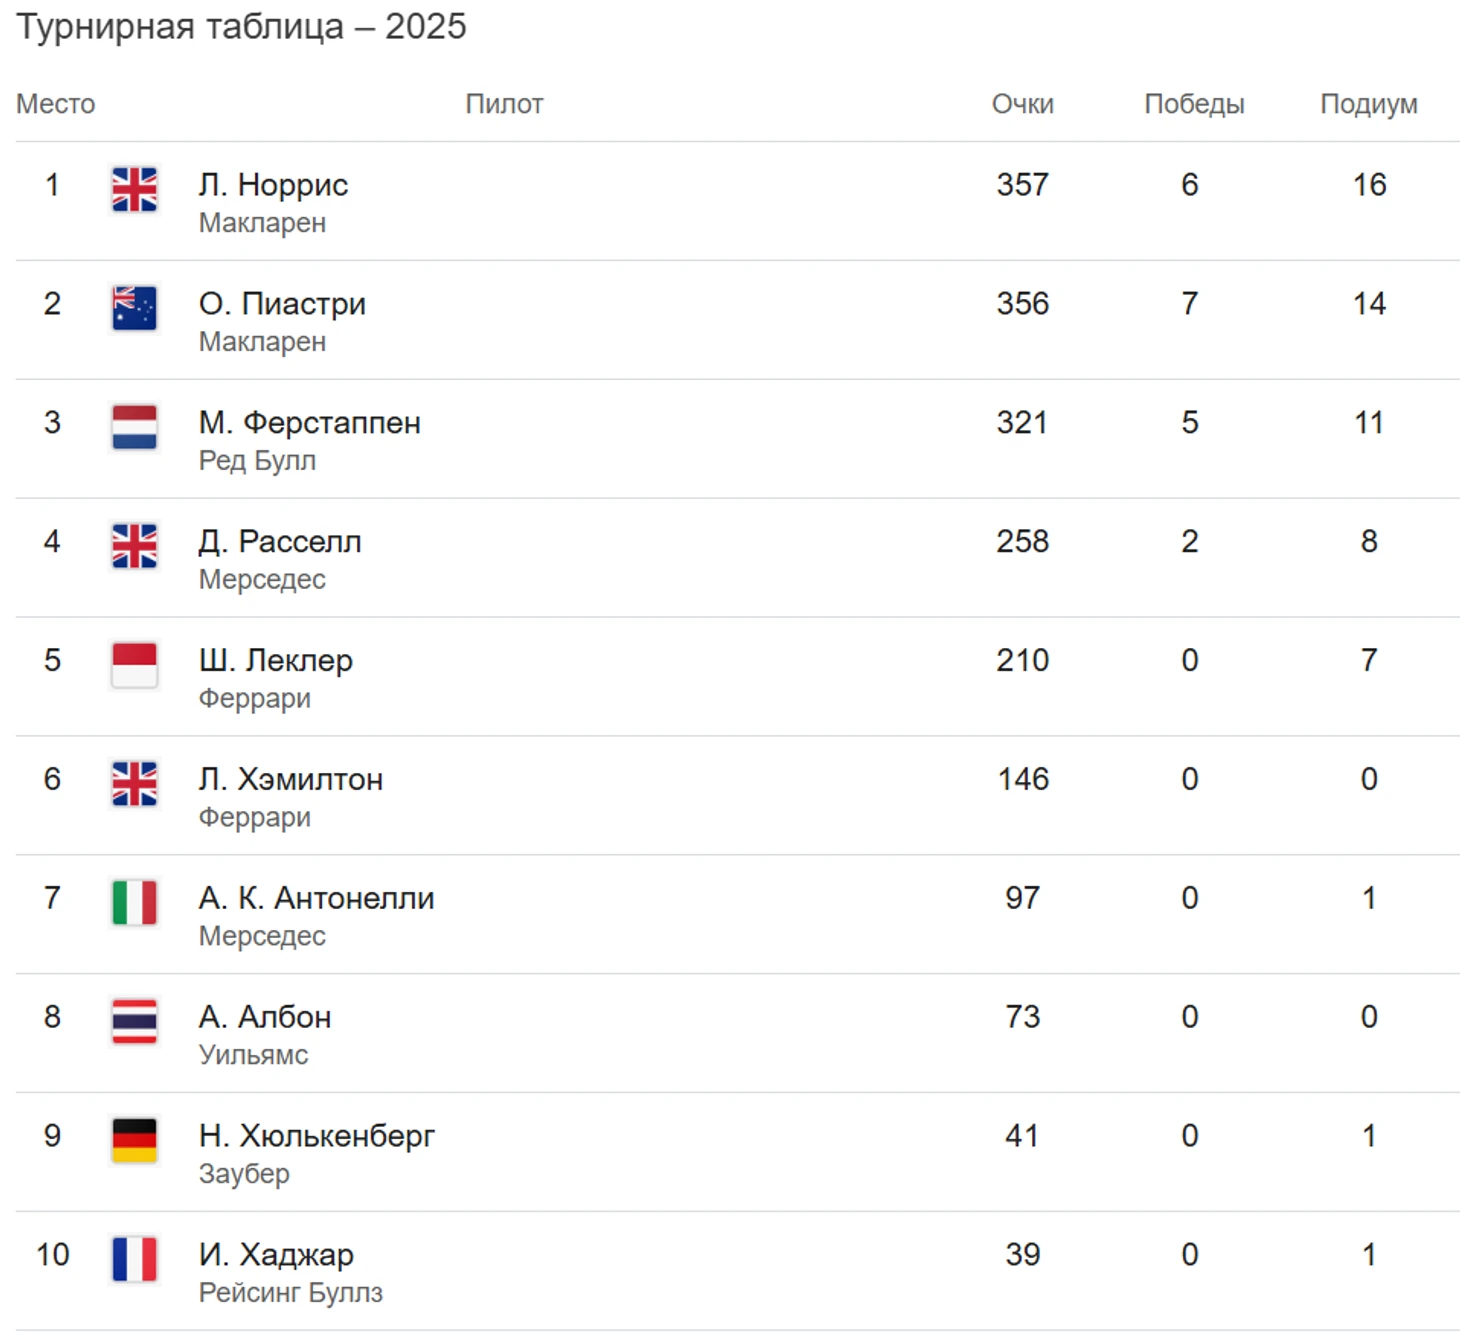Open driver М. Ферстаппен
This screenshot has width=1460, height=1332.
tap(309, 423)
